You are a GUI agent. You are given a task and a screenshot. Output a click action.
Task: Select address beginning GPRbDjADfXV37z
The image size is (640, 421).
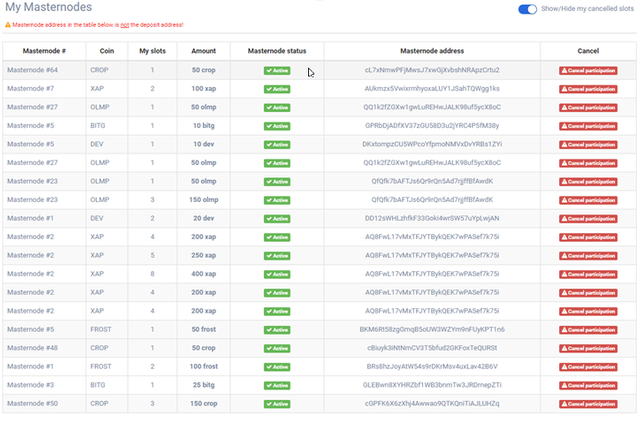click(x=432, y=126)
